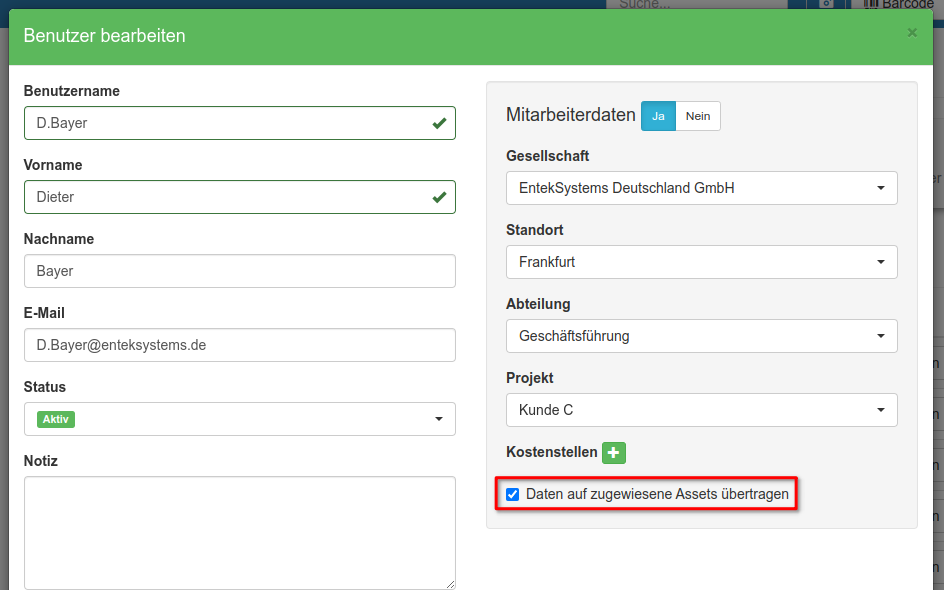944x590 pixels.
Task: Expand the Projekt dropdown showing Kunde C
Action: [x=701, y=410]
